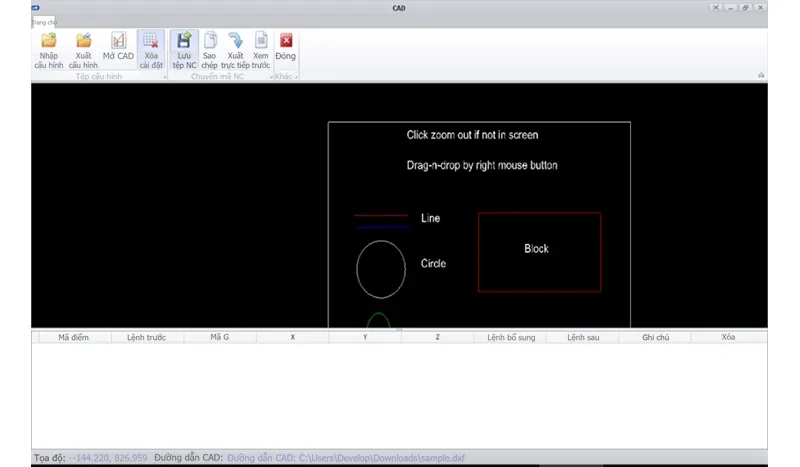Click the Mã điểm column header
This screenshot has height=467, width=800.
73,337
